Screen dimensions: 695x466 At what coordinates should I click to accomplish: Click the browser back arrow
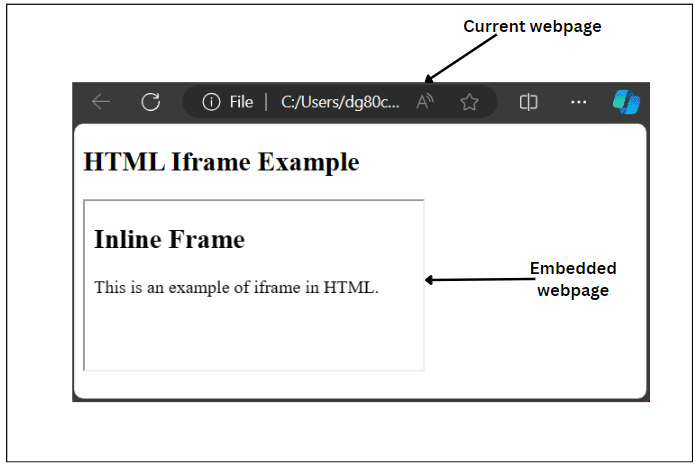tap(101, 102)
